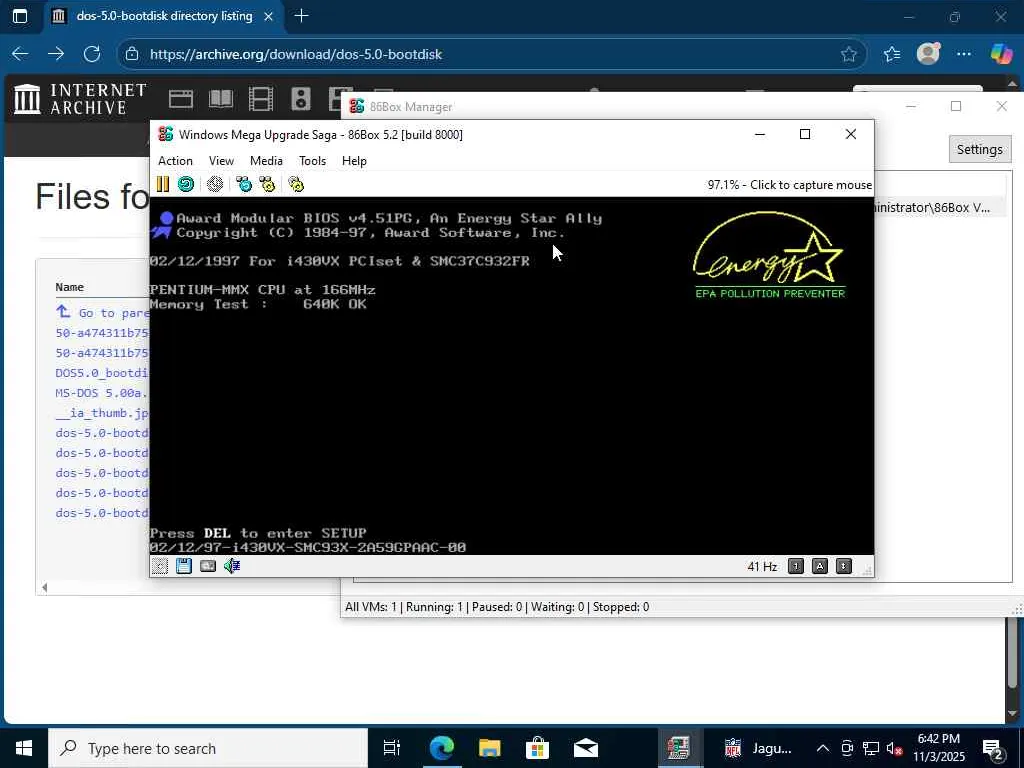
Task: Hit the teal hard reset icon in 86Box toolbar
Action: click(x=186, y=184)
